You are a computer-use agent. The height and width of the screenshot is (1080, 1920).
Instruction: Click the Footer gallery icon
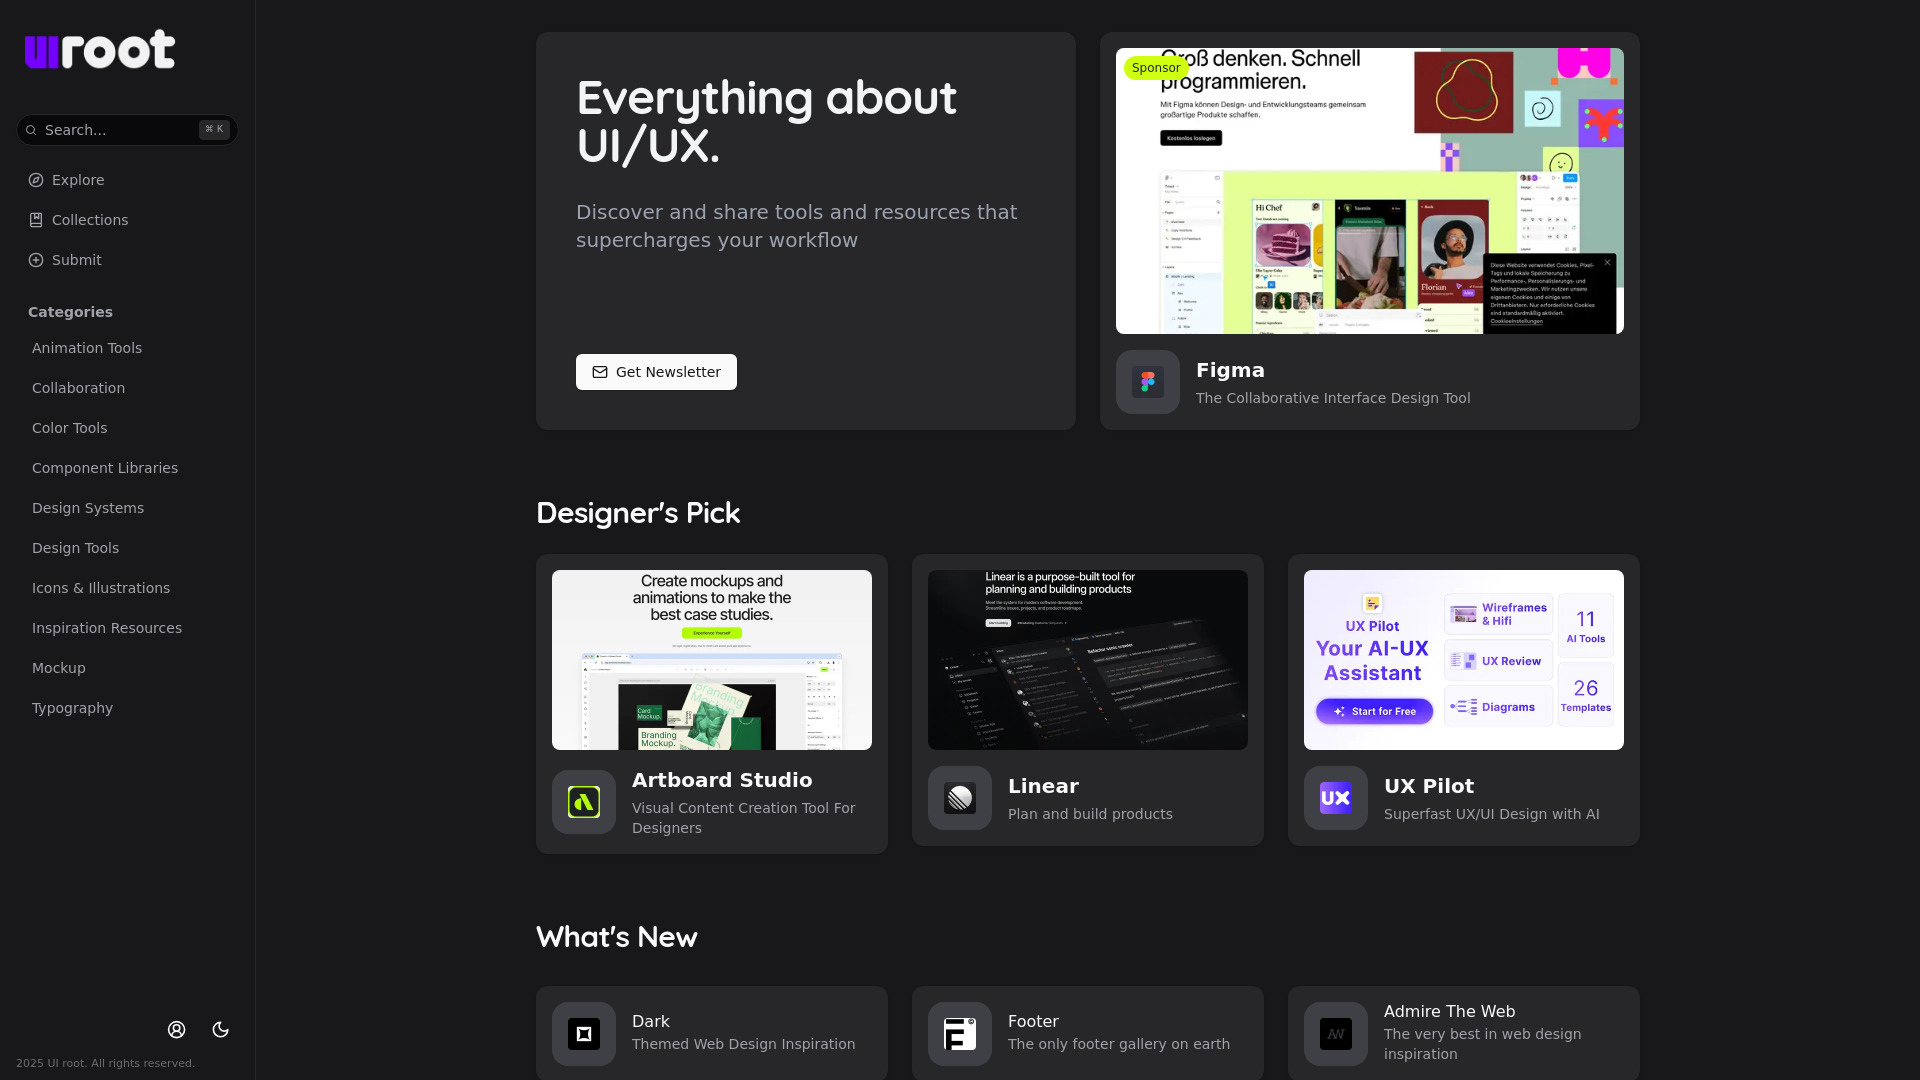click(960, 1034)
